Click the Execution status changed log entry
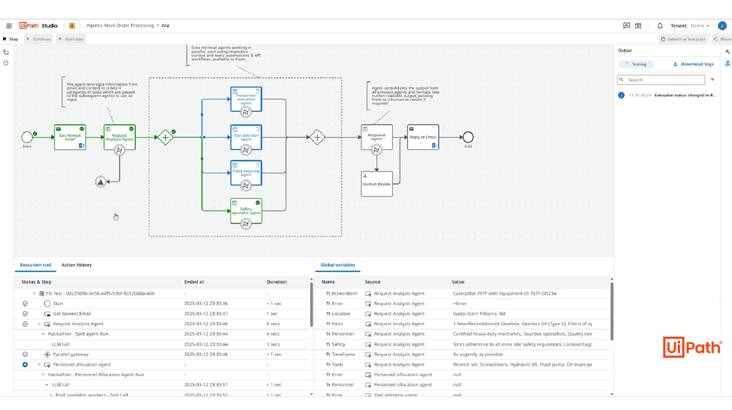The width and height of the screenshot is (732, 410). coord(669,95)
